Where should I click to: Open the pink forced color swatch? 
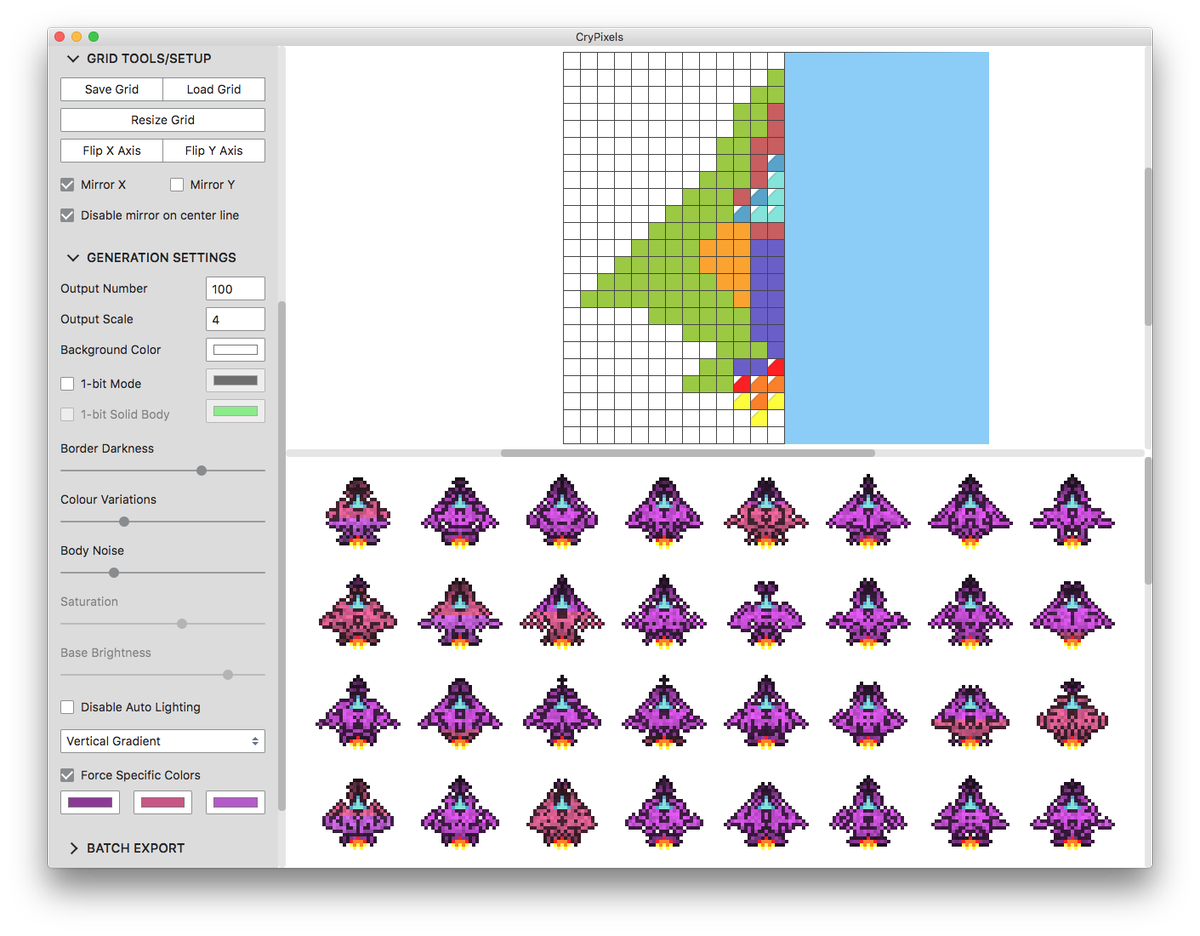(x=163, y=802)
